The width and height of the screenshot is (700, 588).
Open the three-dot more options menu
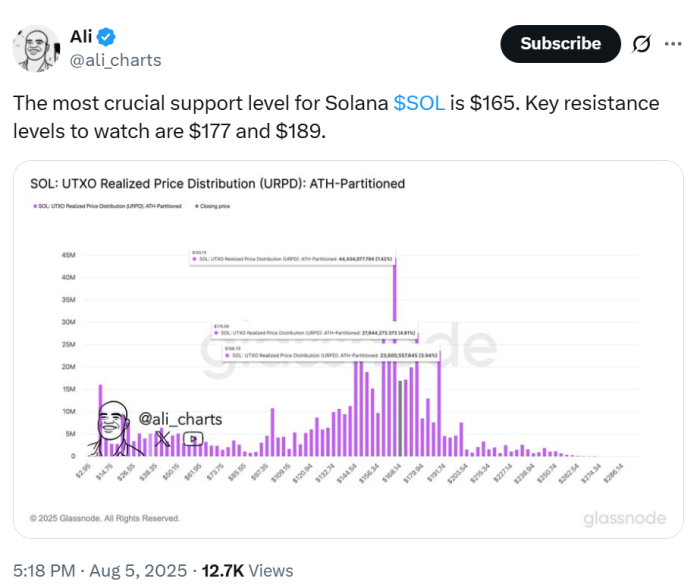(x=673, y=44)
